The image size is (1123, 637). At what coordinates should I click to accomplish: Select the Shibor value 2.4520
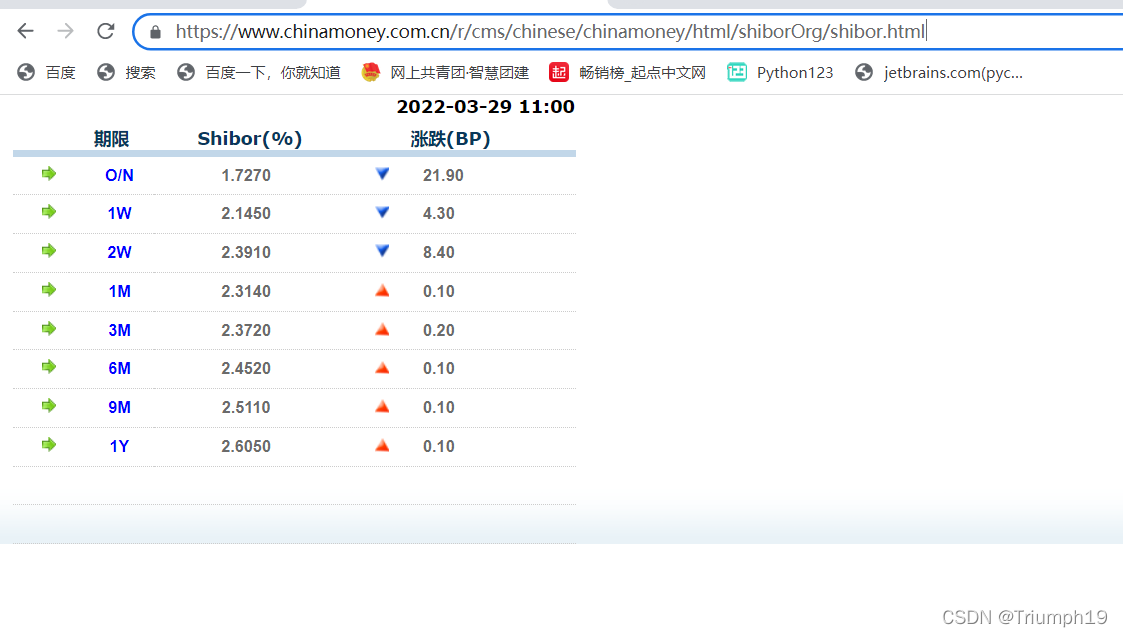pyautogui.click(x=246, y=368)
